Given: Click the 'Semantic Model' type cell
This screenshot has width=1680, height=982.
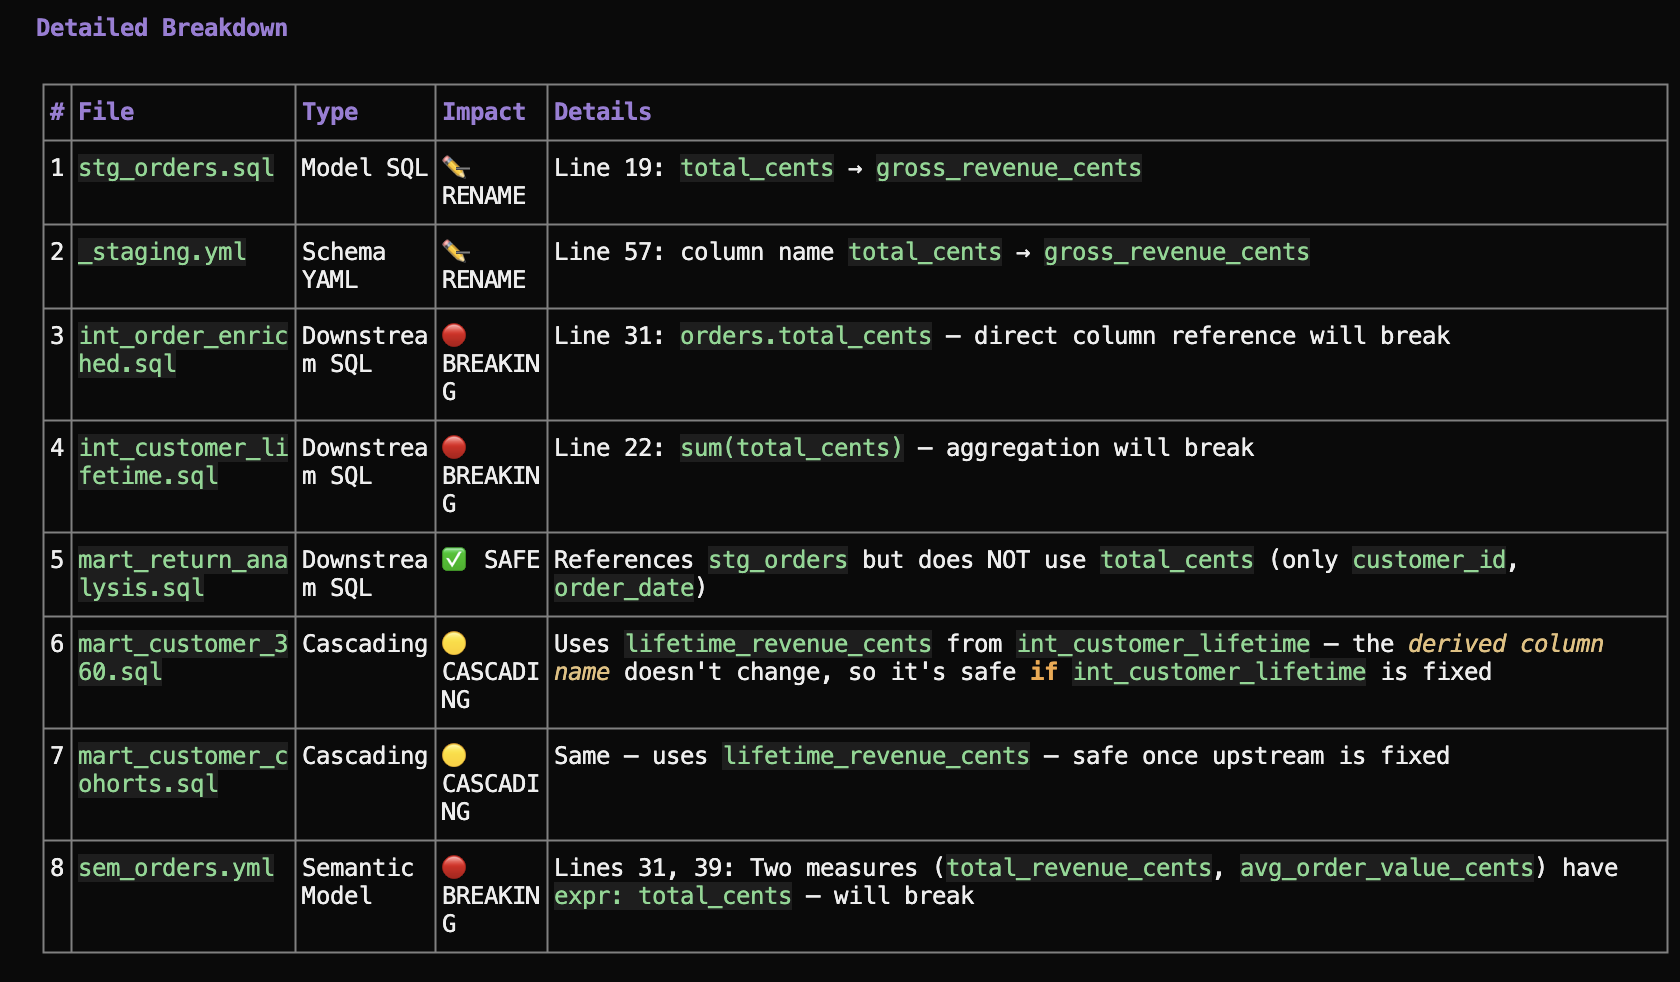Looking at the screenshot, I should pos(358,882).
